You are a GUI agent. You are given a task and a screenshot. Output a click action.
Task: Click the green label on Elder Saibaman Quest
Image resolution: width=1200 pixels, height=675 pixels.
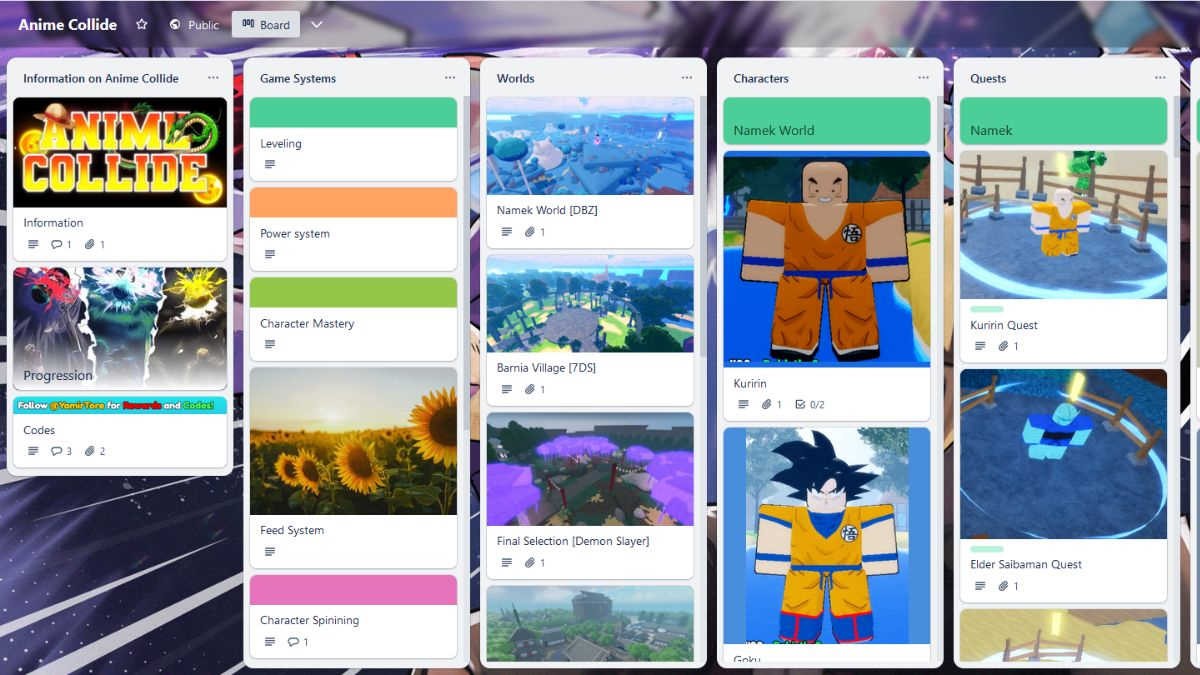point(987,548)
